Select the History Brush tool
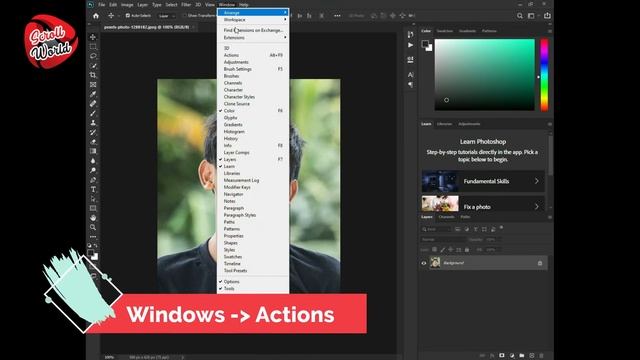Image resolution: width=640 pixels, height=360 pixels. click(x=93, y=132)
